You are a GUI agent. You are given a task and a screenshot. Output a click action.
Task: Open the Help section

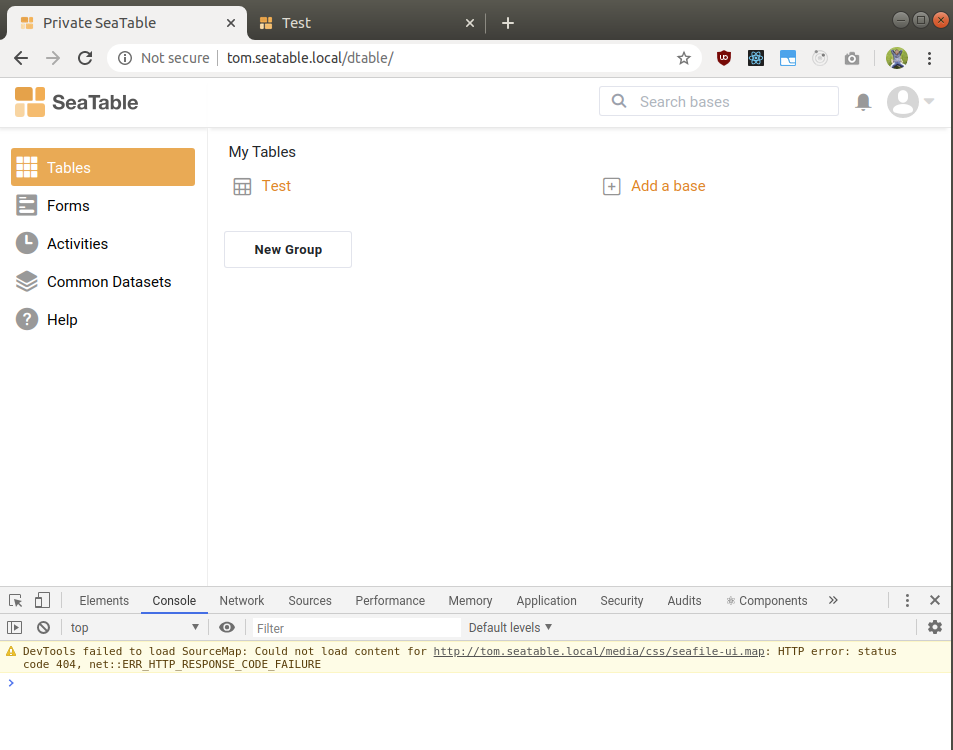61,319
